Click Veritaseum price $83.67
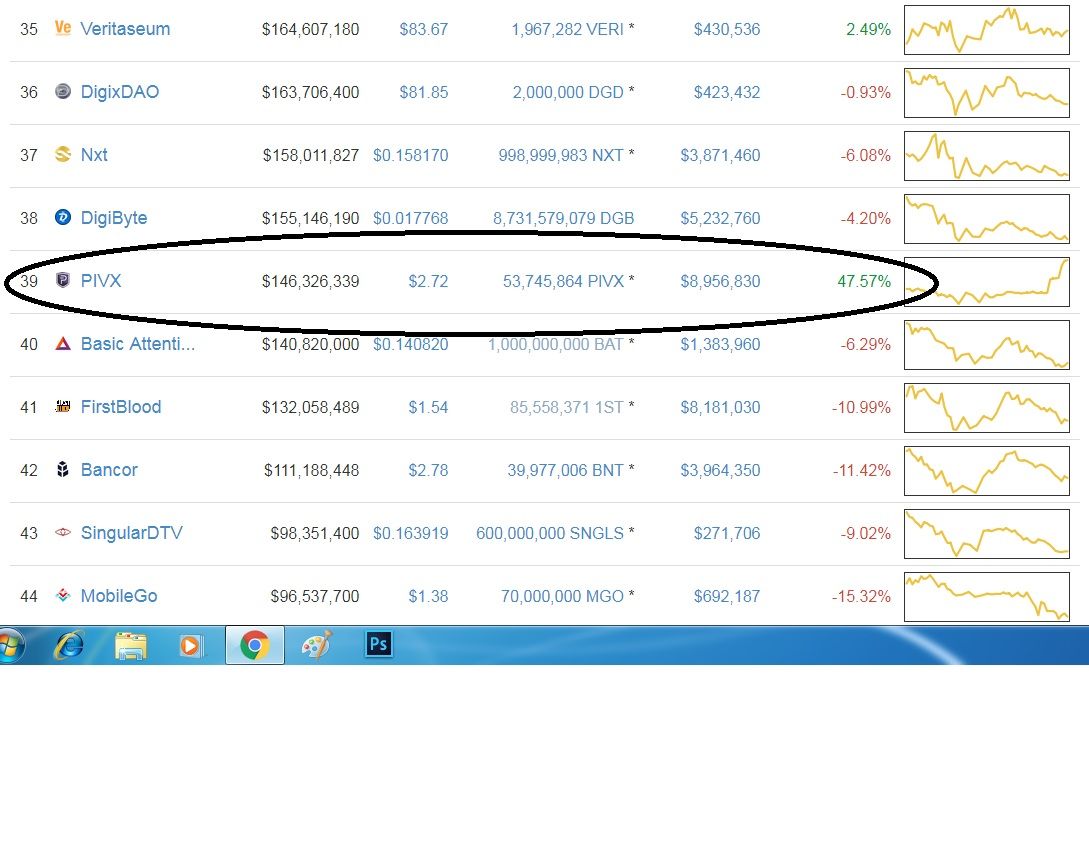This screenshot has height=855, width=1089. click(x=424, y=29)
